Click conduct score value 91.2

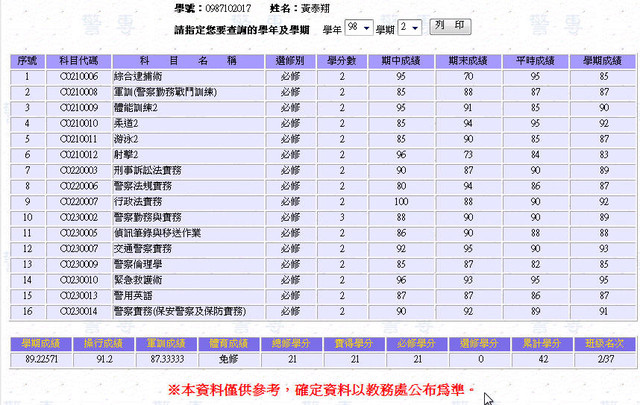[104, 359]
